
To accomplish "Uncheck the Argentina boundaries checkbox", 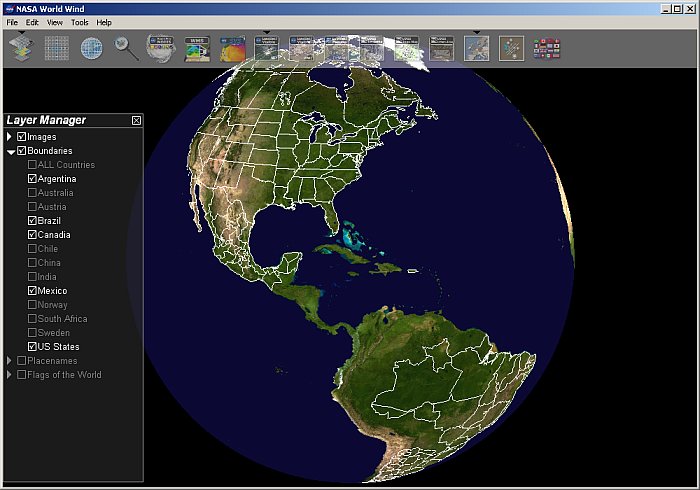I will (32, 179).
